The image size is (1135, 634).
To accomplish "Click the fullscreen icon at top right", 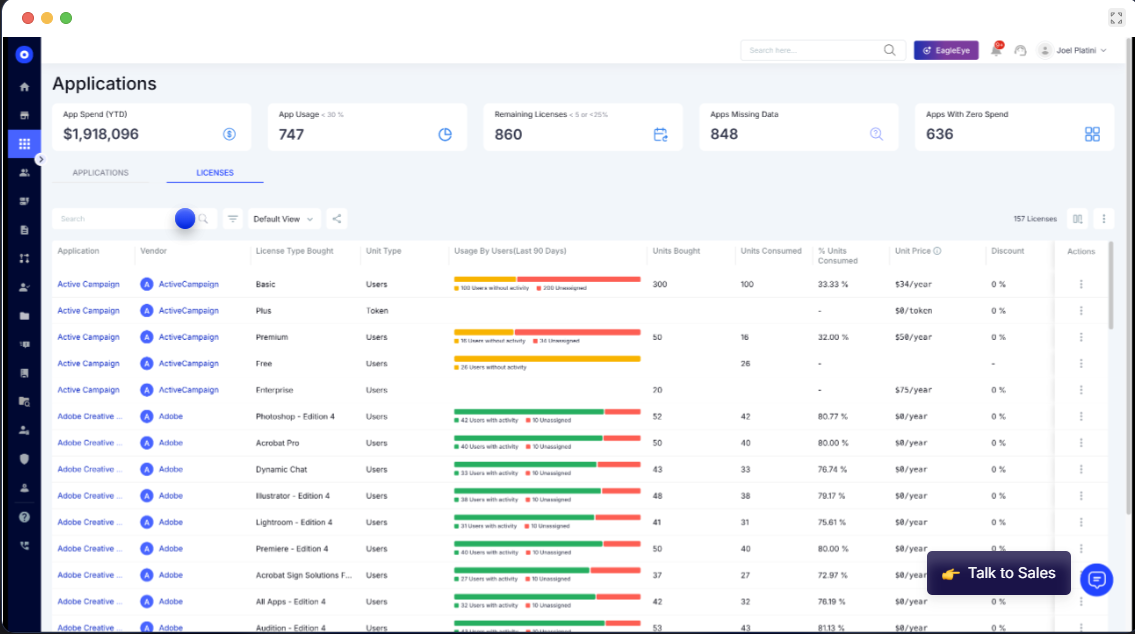I will [1116, 18].
